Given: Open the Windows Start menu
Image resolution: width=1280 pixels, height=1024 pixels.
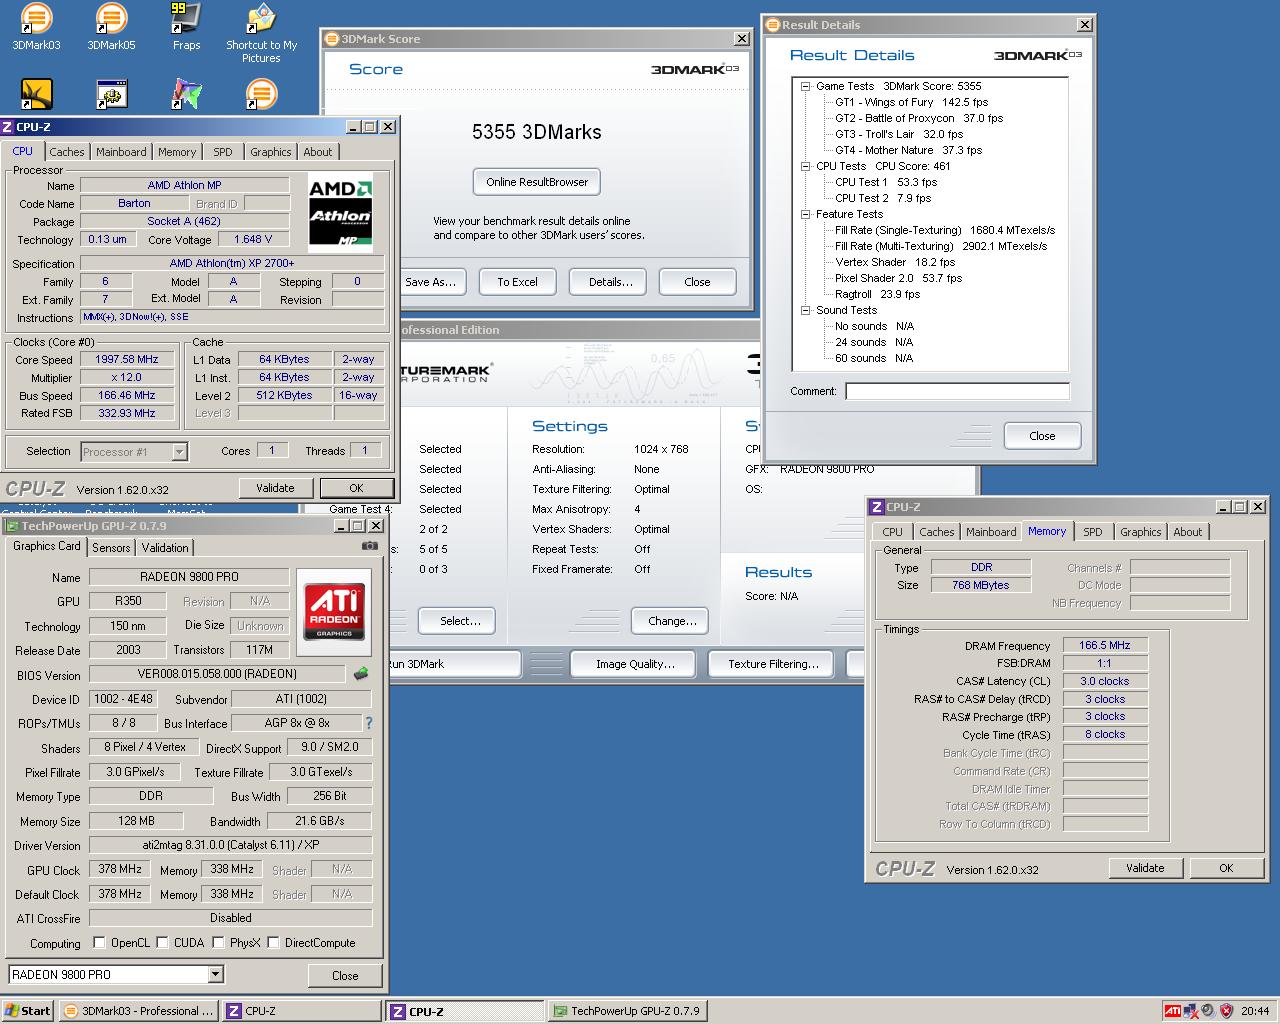Looking at the screenshot, I should [28, 1011].
